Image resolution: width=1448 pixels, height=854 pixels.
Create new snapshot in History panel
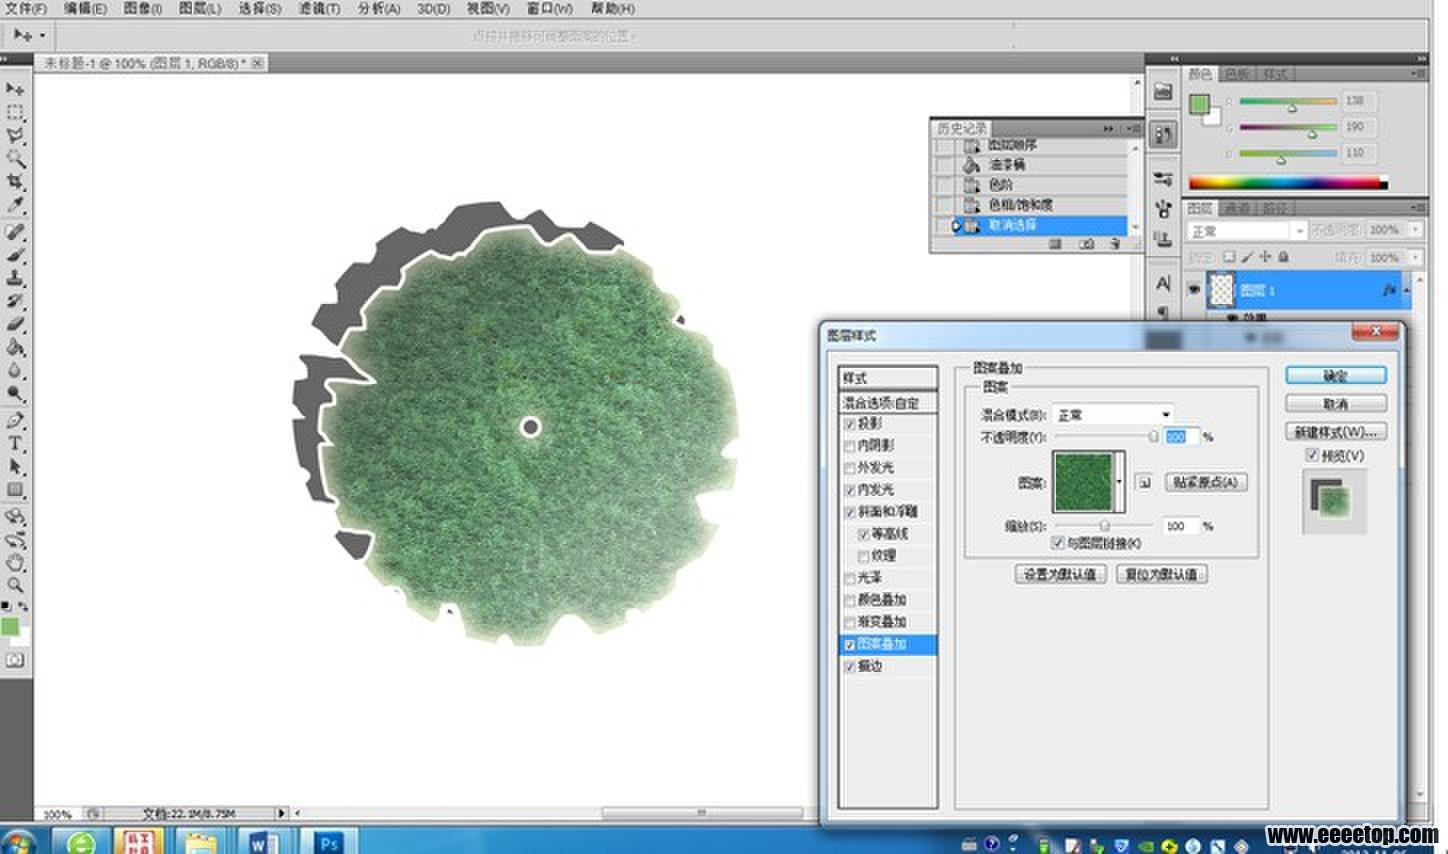(1087, 244)
